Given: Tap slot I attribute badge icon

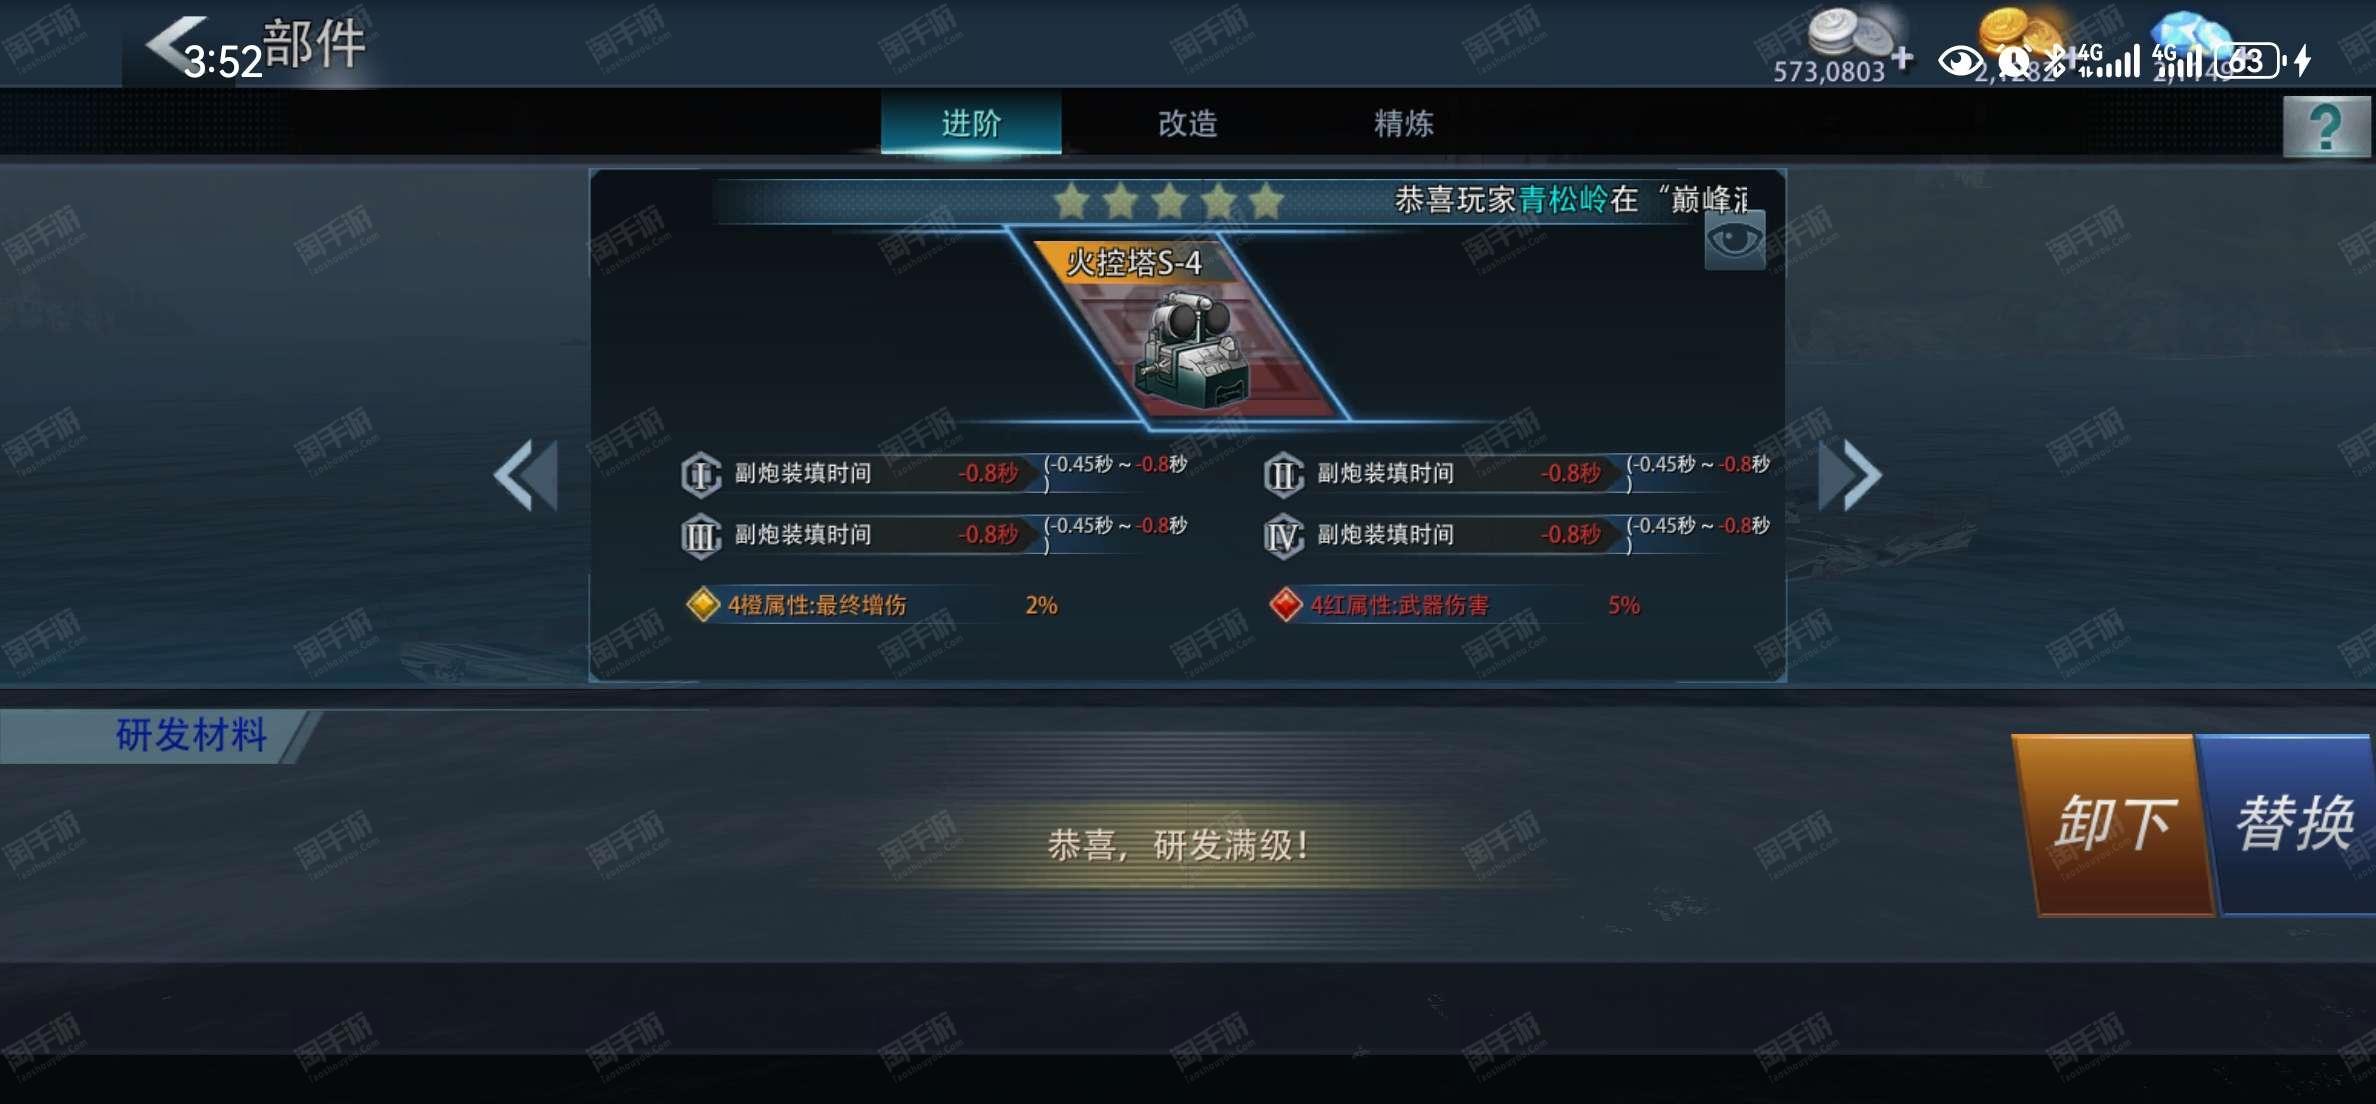Looking at the screenshot, I should 700,474.
